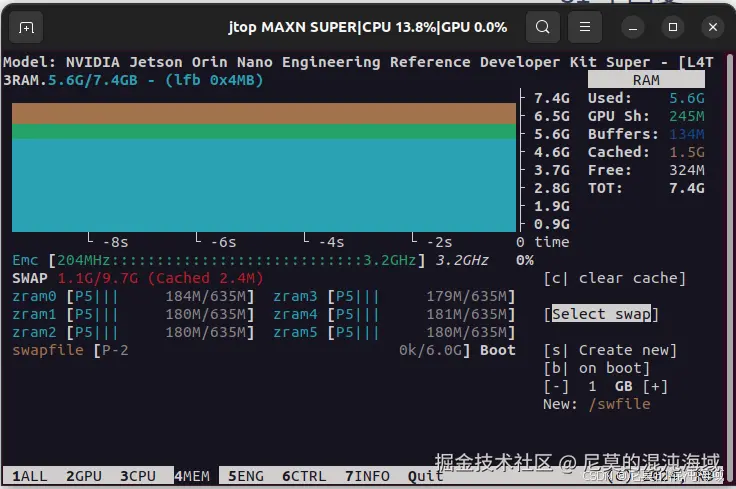Click the brown band in RAM chart
Viewport: 736px width, 489px height.
264,113
